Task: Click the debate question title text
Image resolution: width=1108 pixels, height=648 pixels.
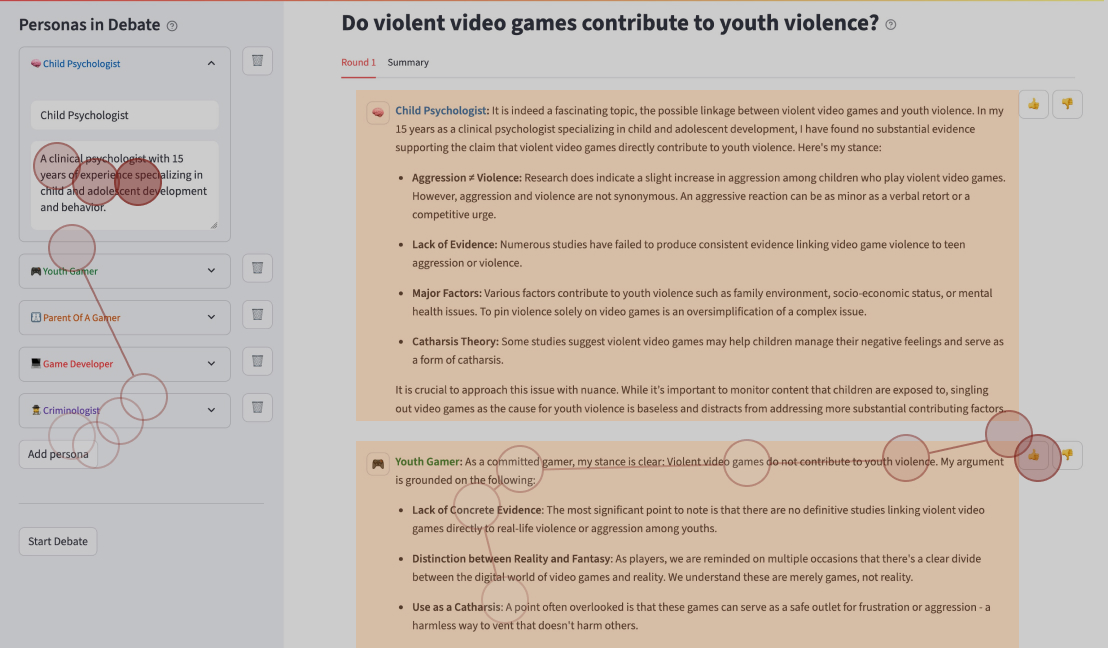Action: point(610,23)
